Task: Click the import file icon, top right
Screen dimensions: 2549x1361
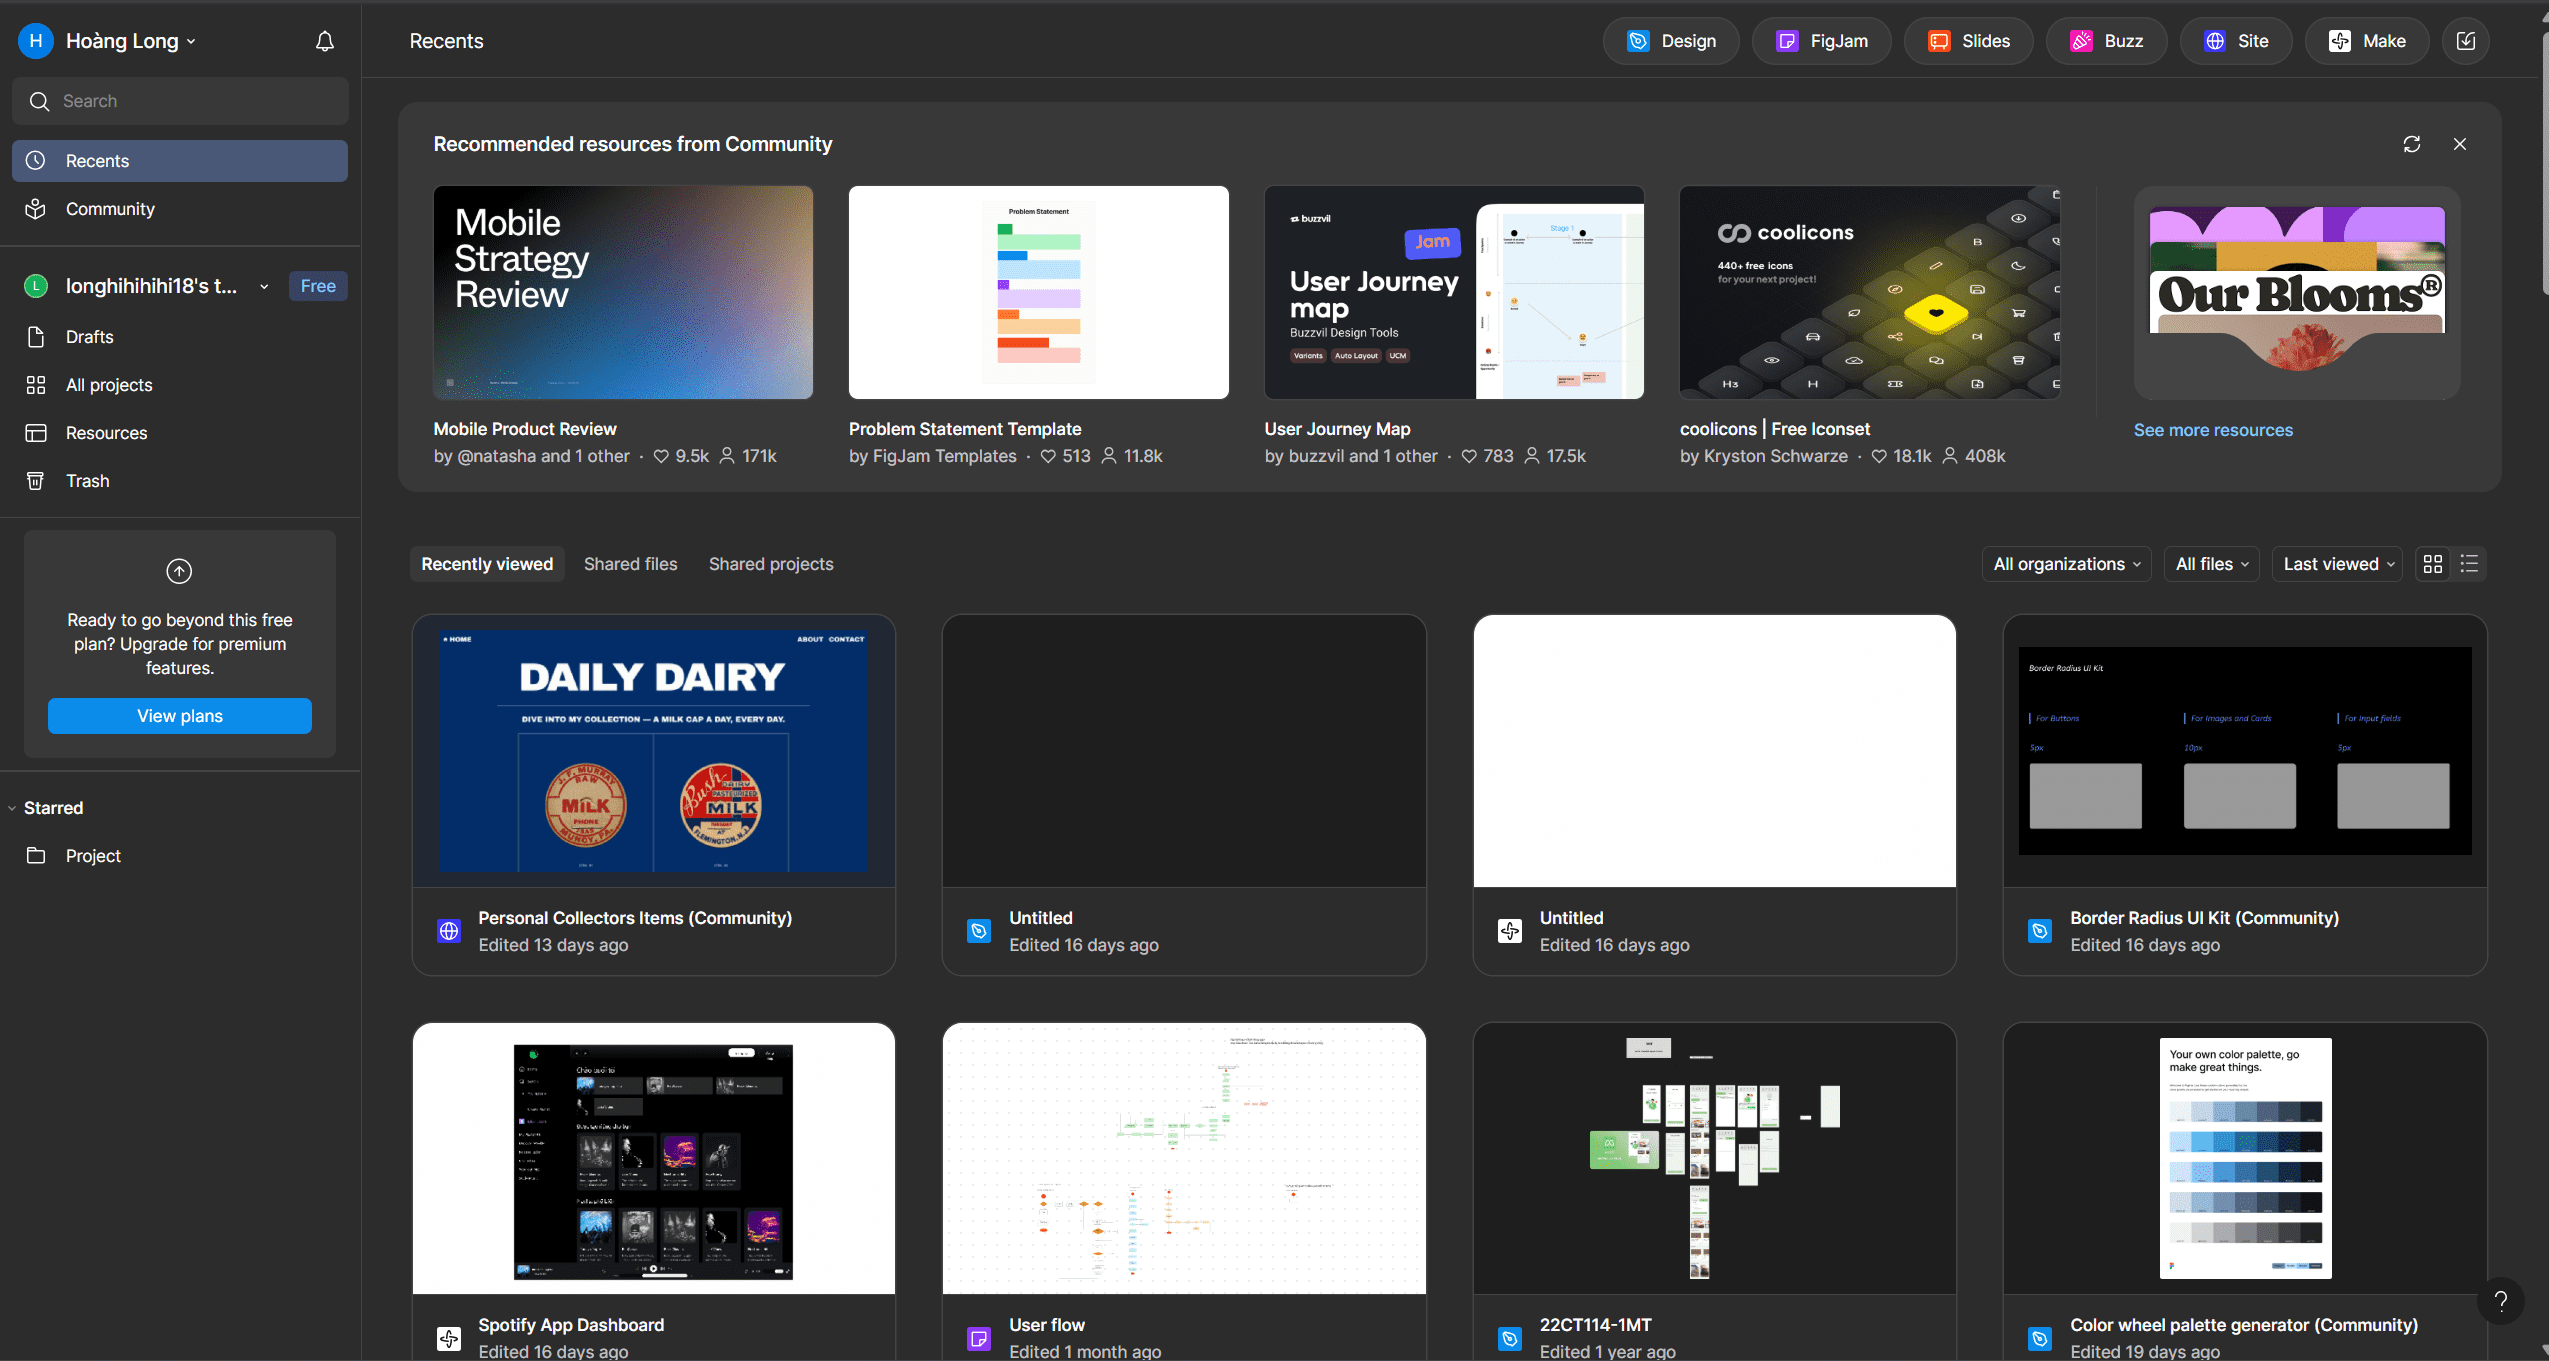Action: click(x=2465, y=41)
